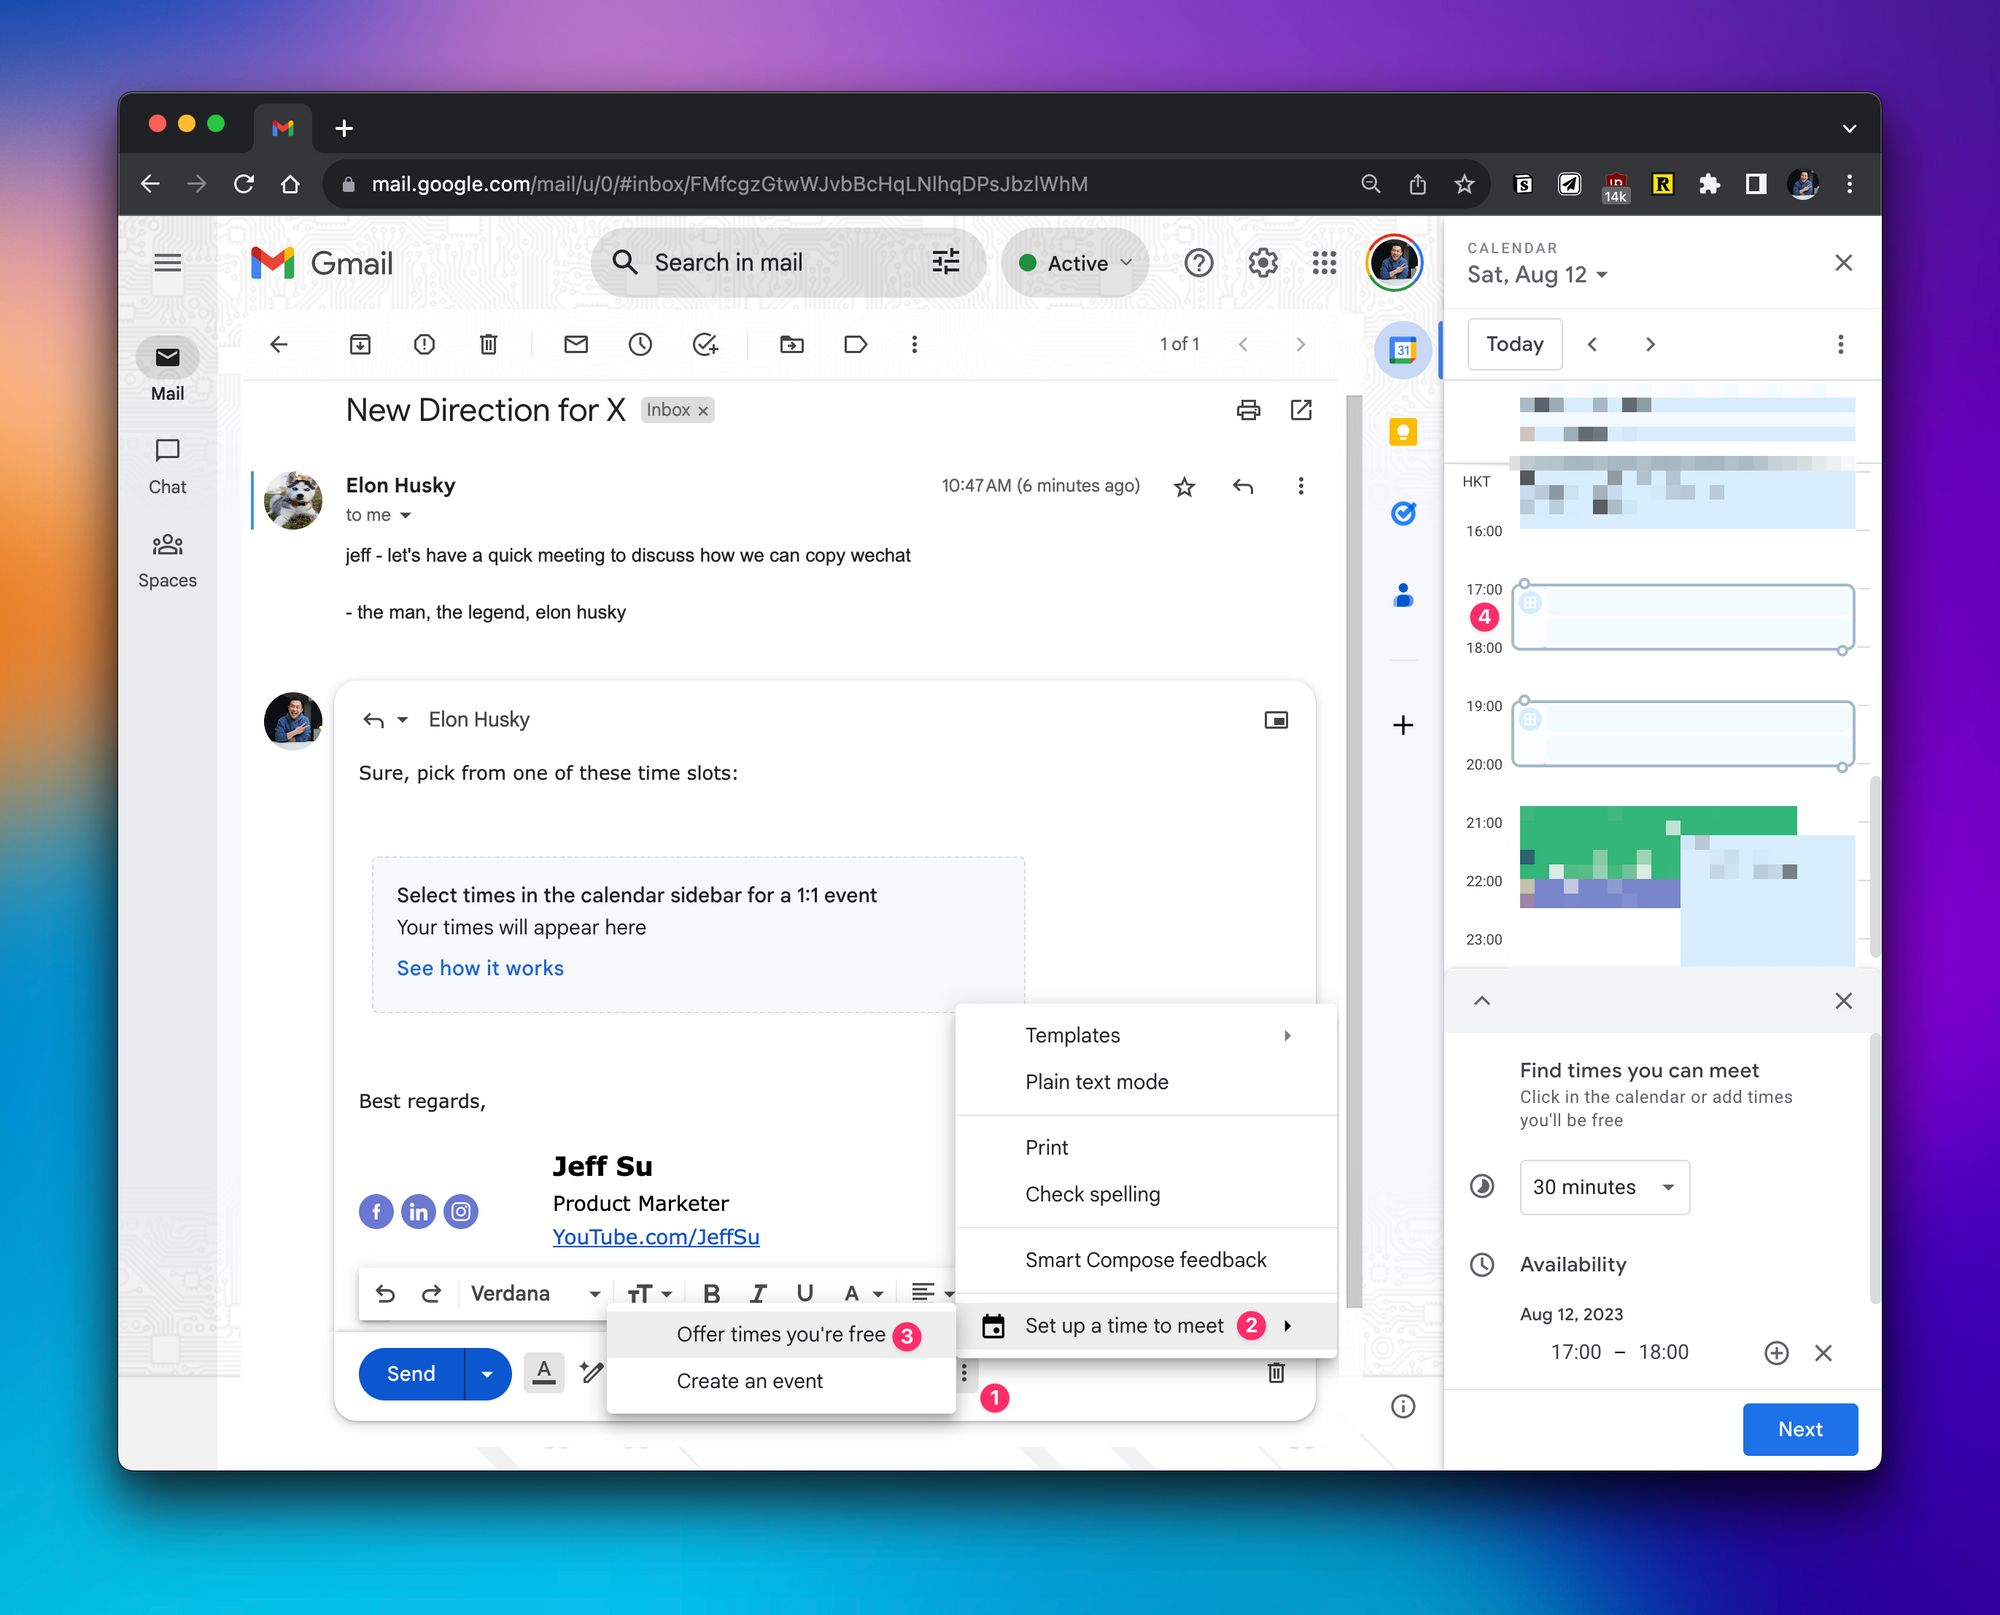Open the reply type dropdown arrow
Screen dimensions: 2000x1615
[402, 720]
